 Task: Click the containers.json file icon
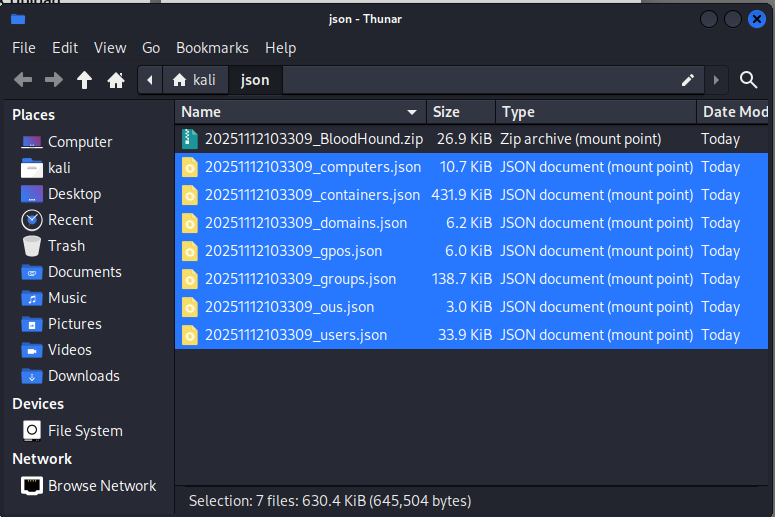[190, 195]
